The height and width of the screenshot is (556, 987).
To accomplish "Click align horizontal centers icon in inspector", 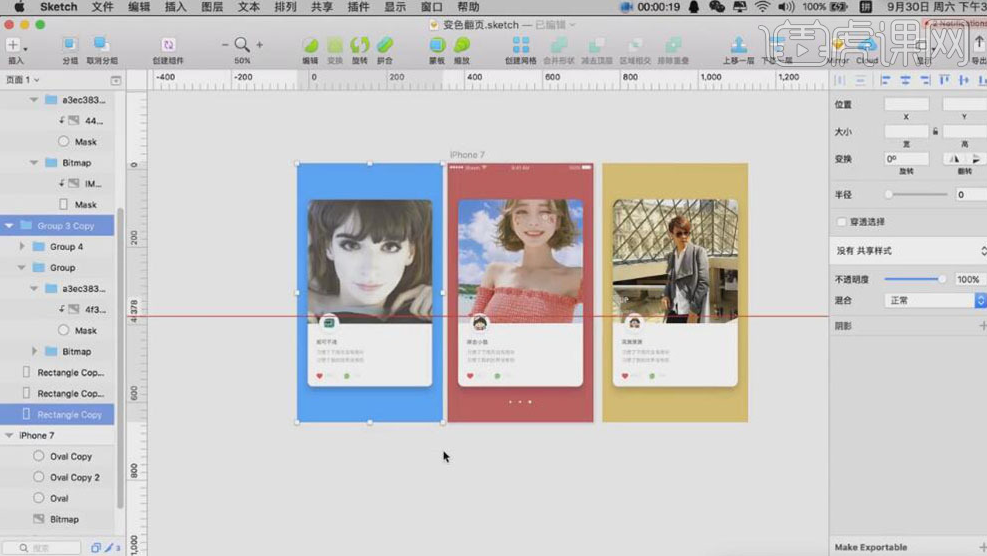I will 905,80.
